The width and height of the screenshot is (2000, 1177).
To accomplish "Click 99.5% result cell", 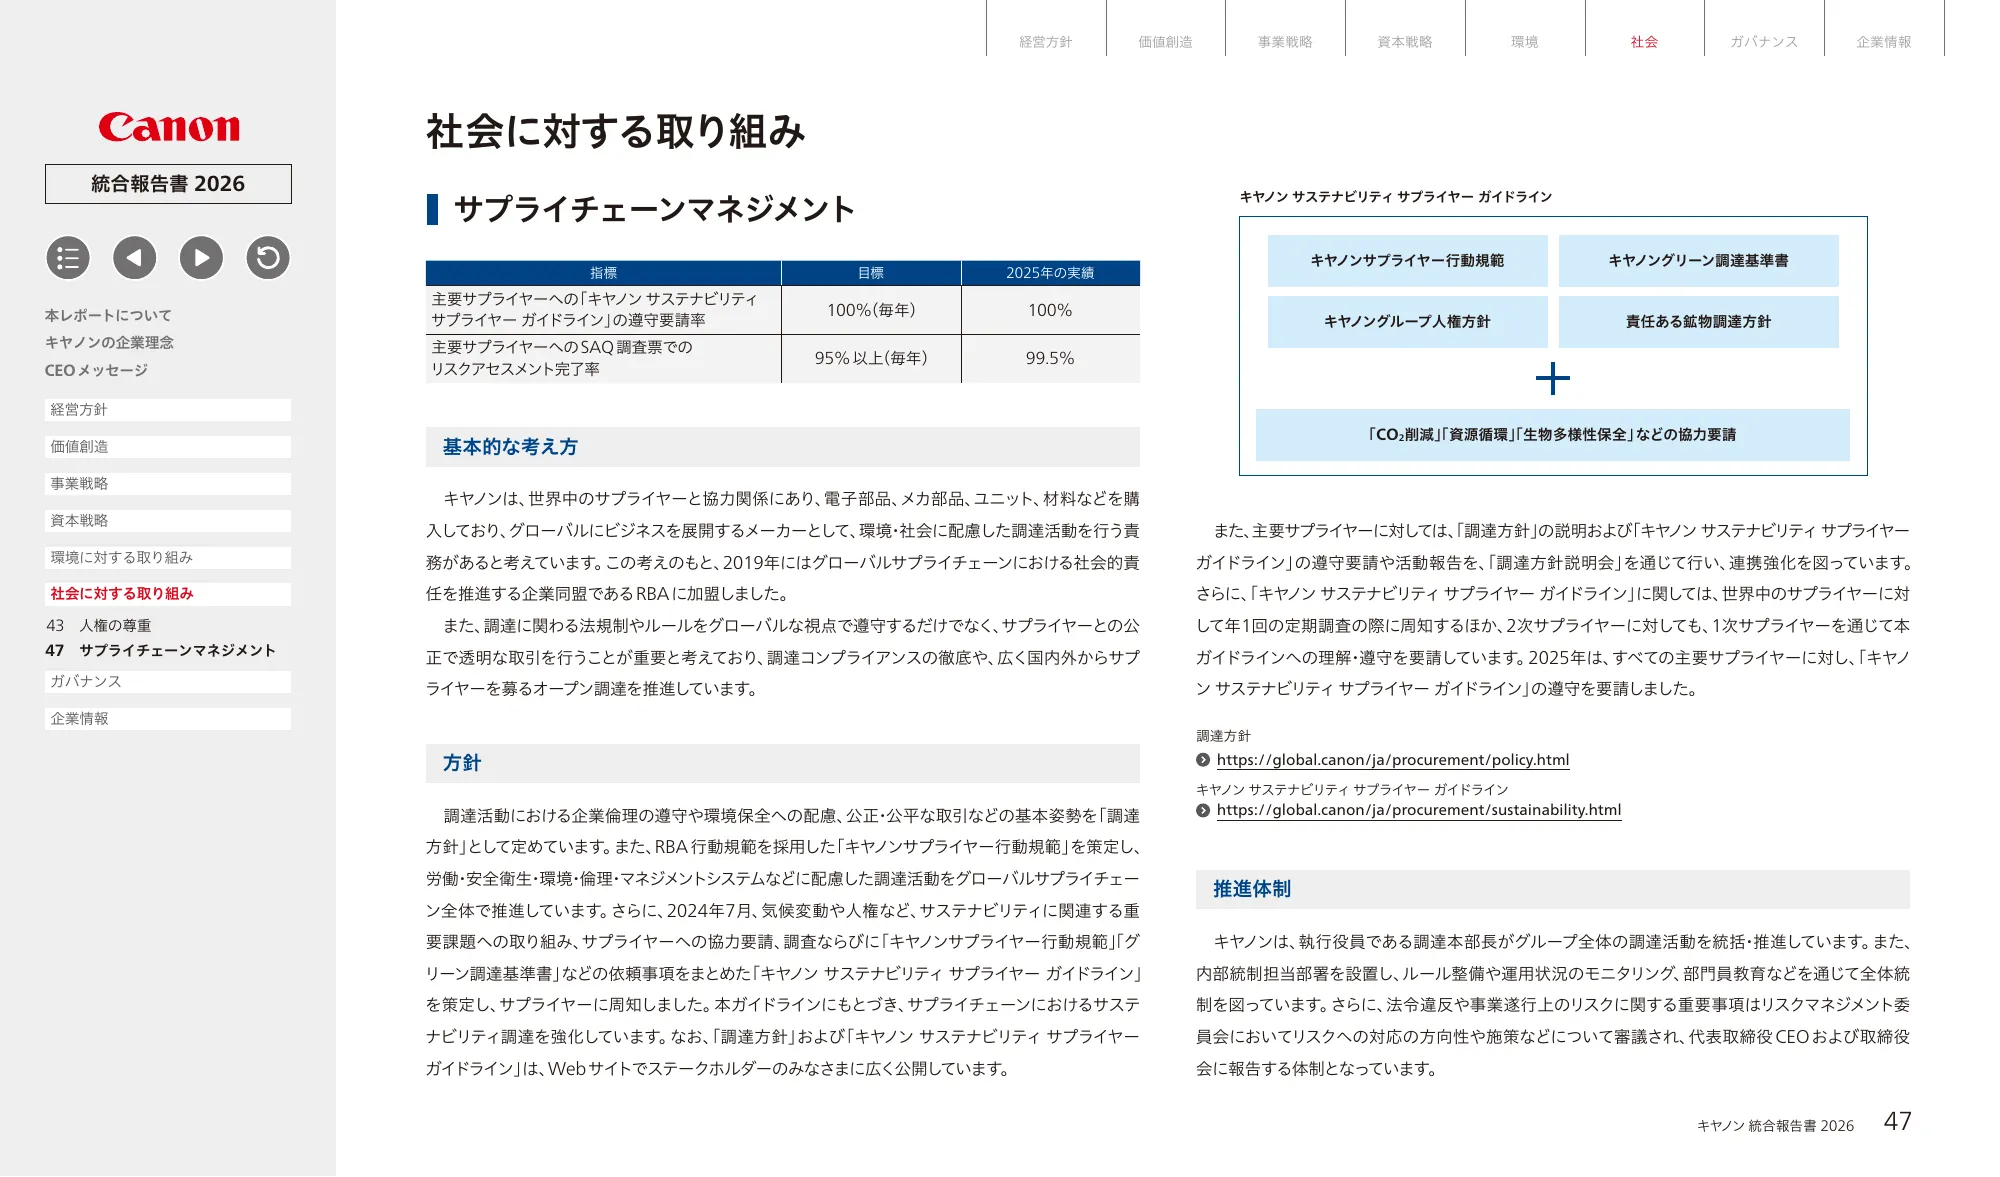I will [1050, 358].
